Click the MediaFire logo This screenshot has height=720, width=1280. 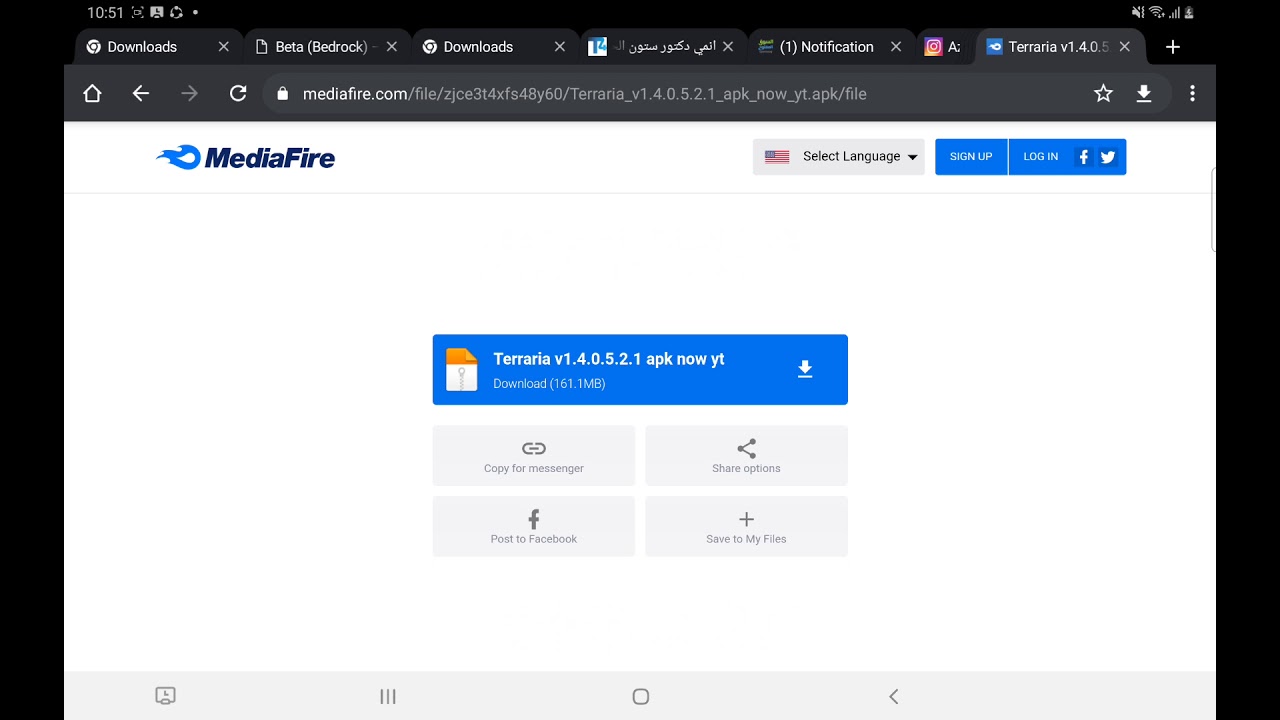[246, 157]
